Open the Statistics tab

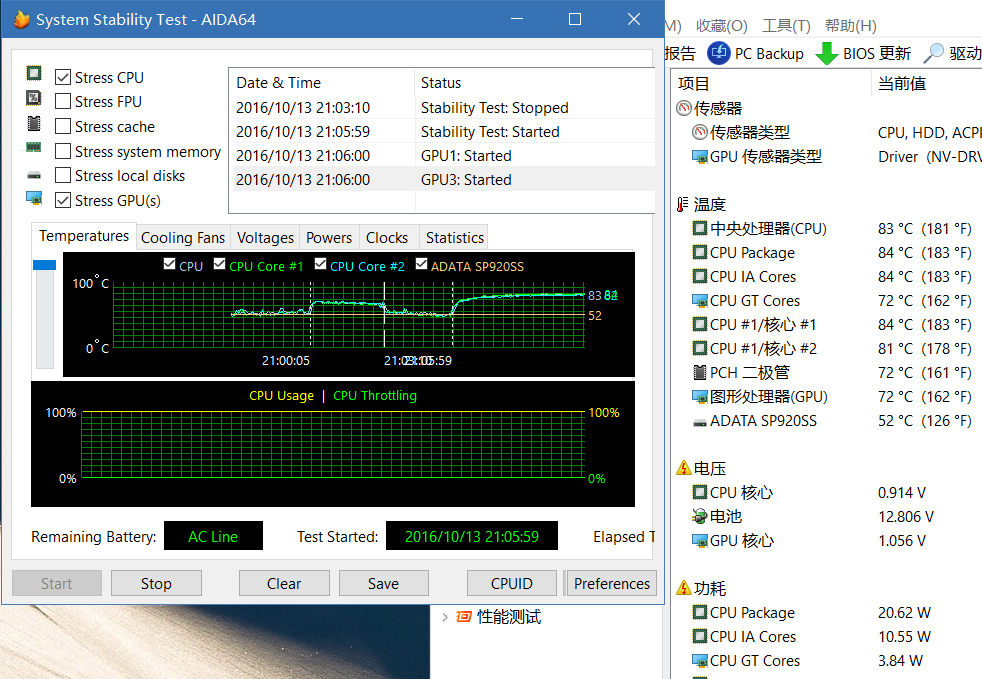(455, 238)
